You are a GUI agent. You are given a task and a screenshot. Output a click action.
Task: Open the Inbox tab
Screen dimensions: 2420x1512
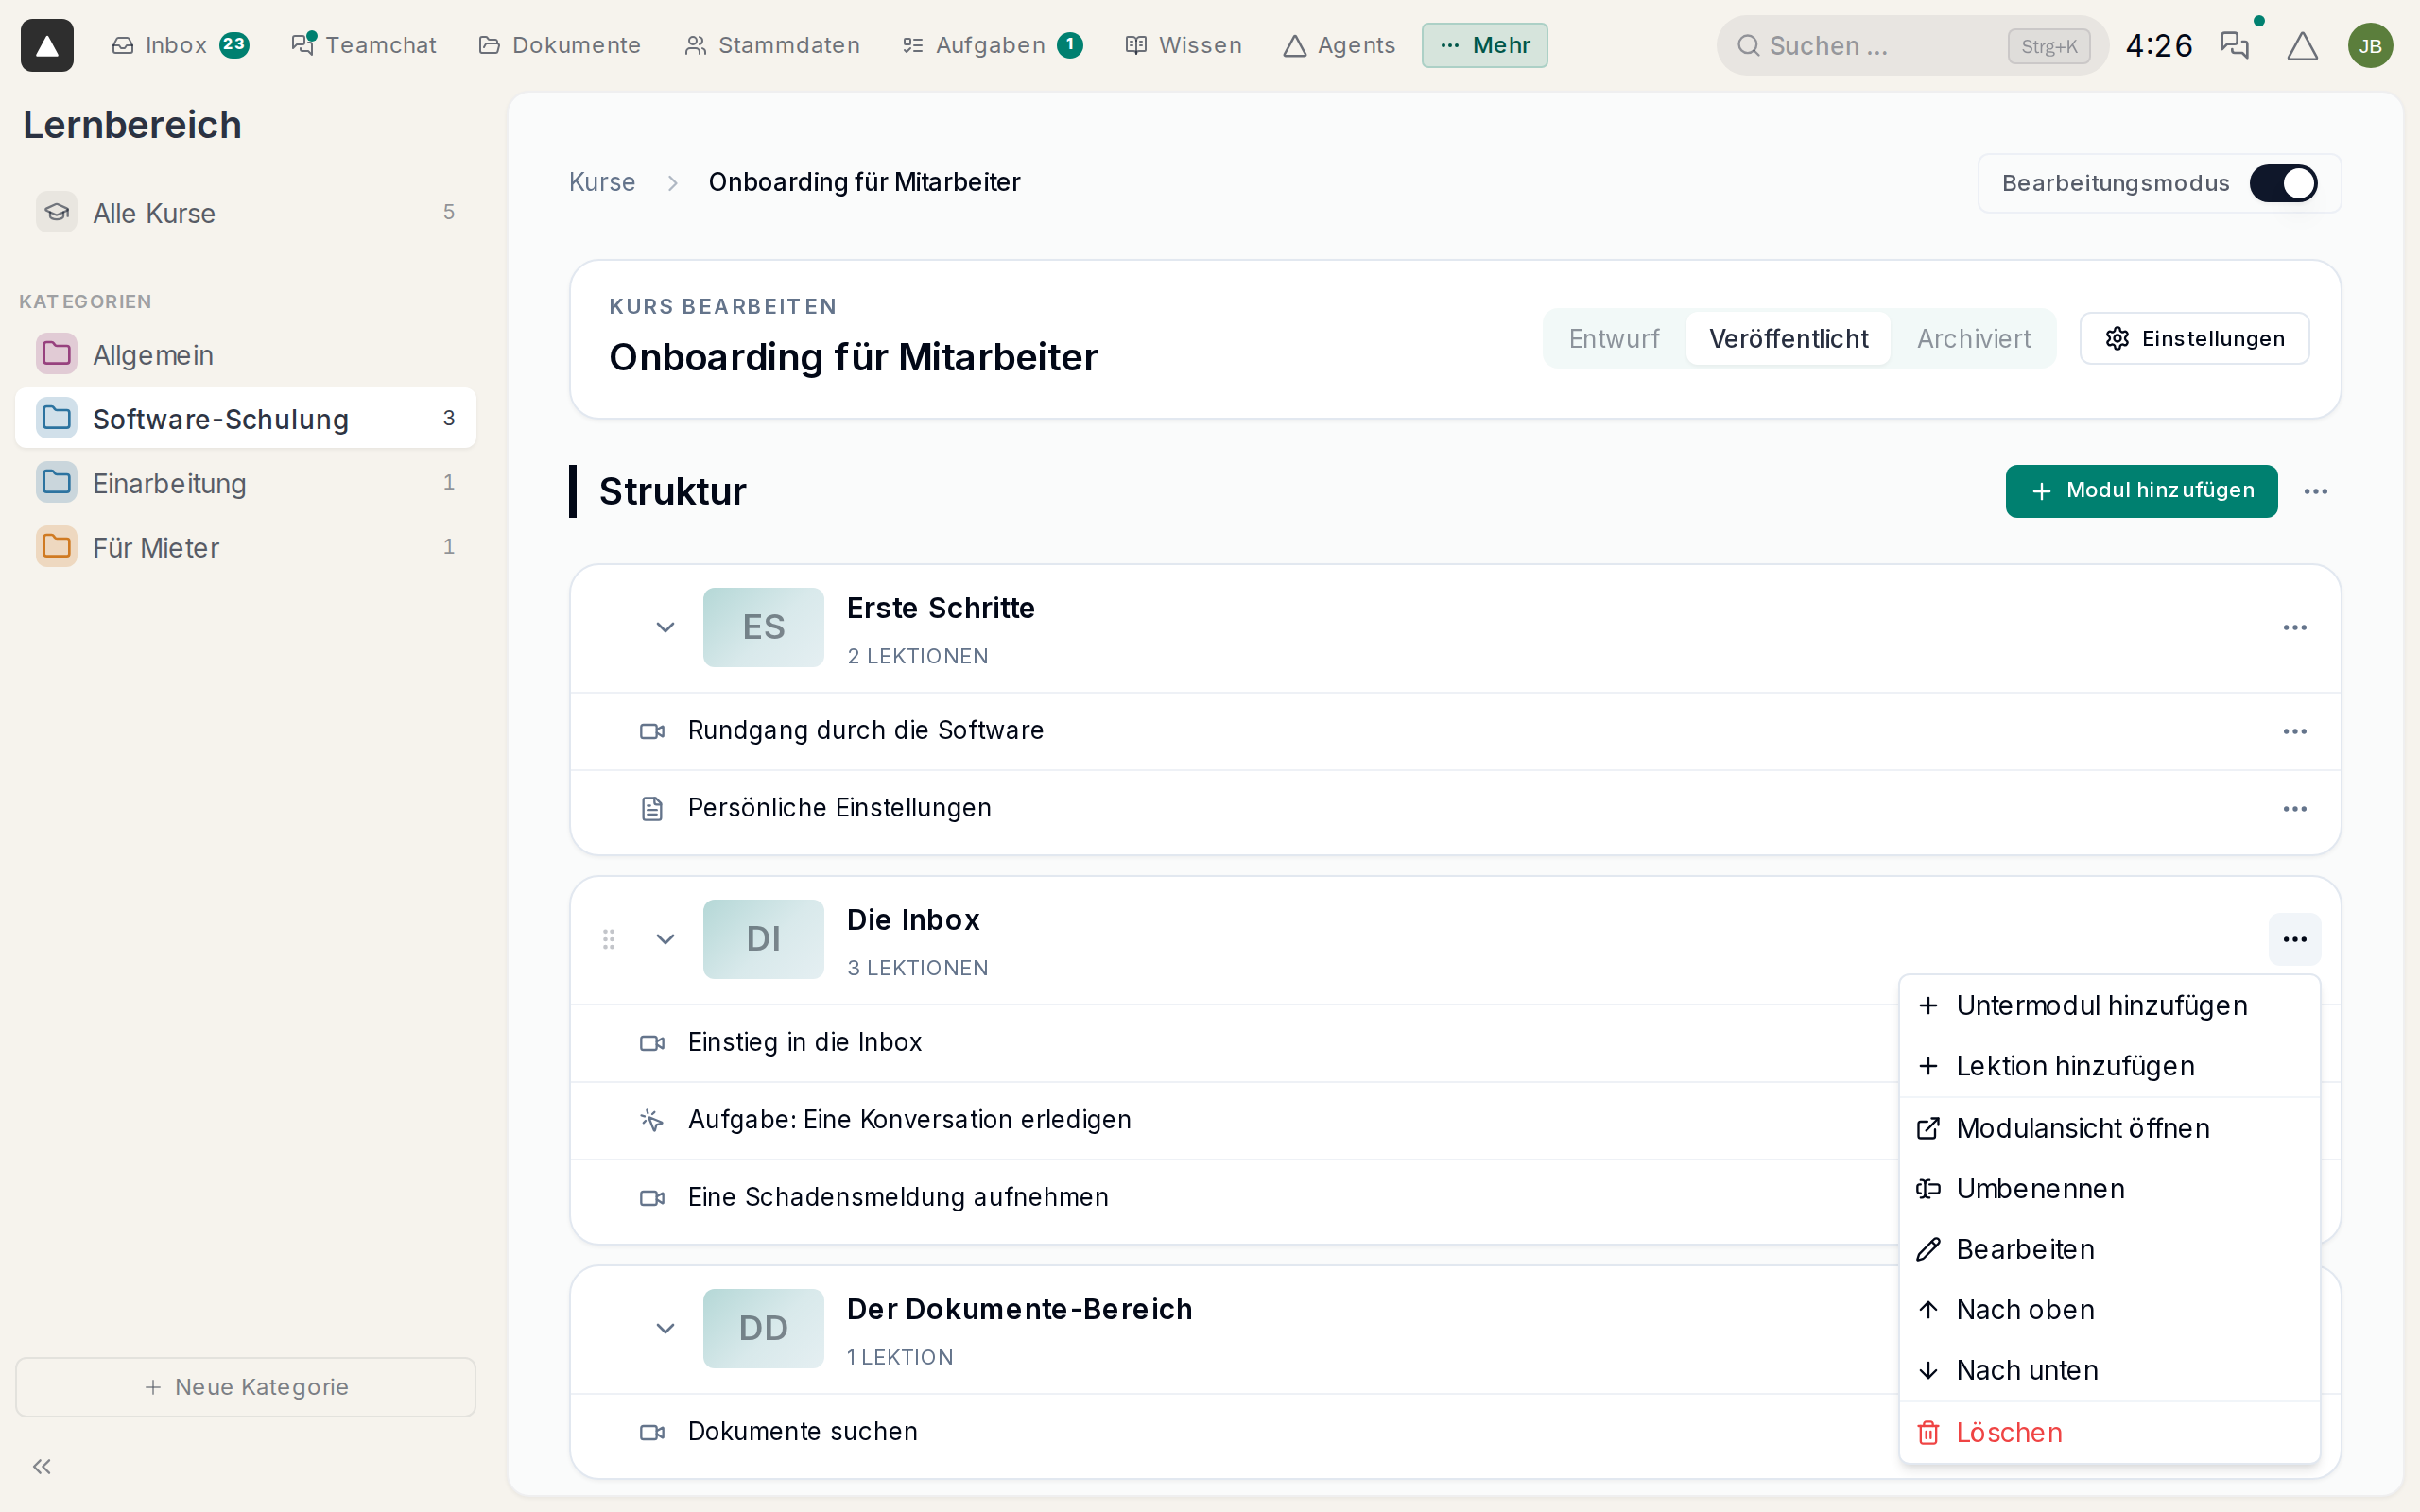click(x=179, y=45)
